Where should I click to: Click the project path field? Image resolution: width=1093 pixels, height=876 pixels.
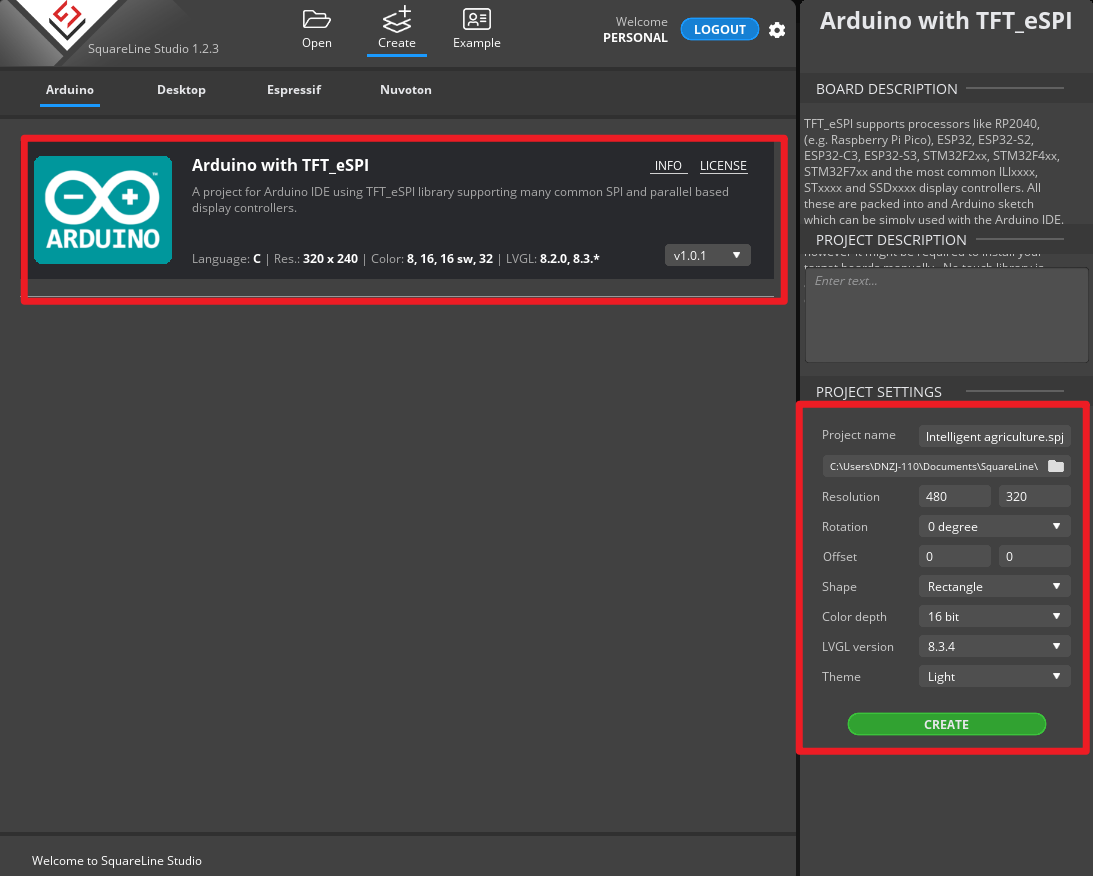pos(934,466)
